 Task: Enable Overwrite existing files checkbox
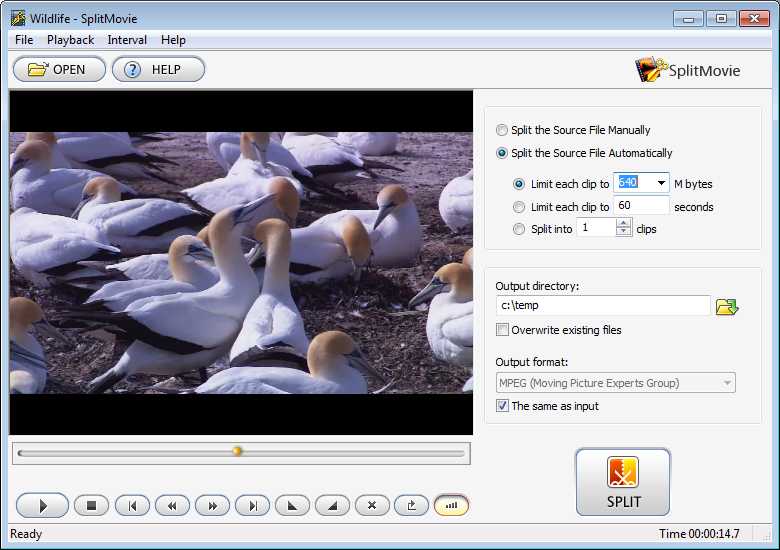pos(502,330)
